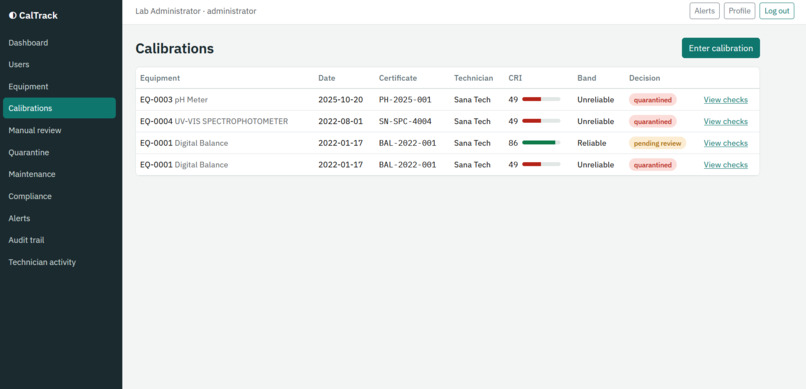Screen dimensions: 806x389
Task: View checks for EQ-0003 pH Meter
Action: (725, 100)
